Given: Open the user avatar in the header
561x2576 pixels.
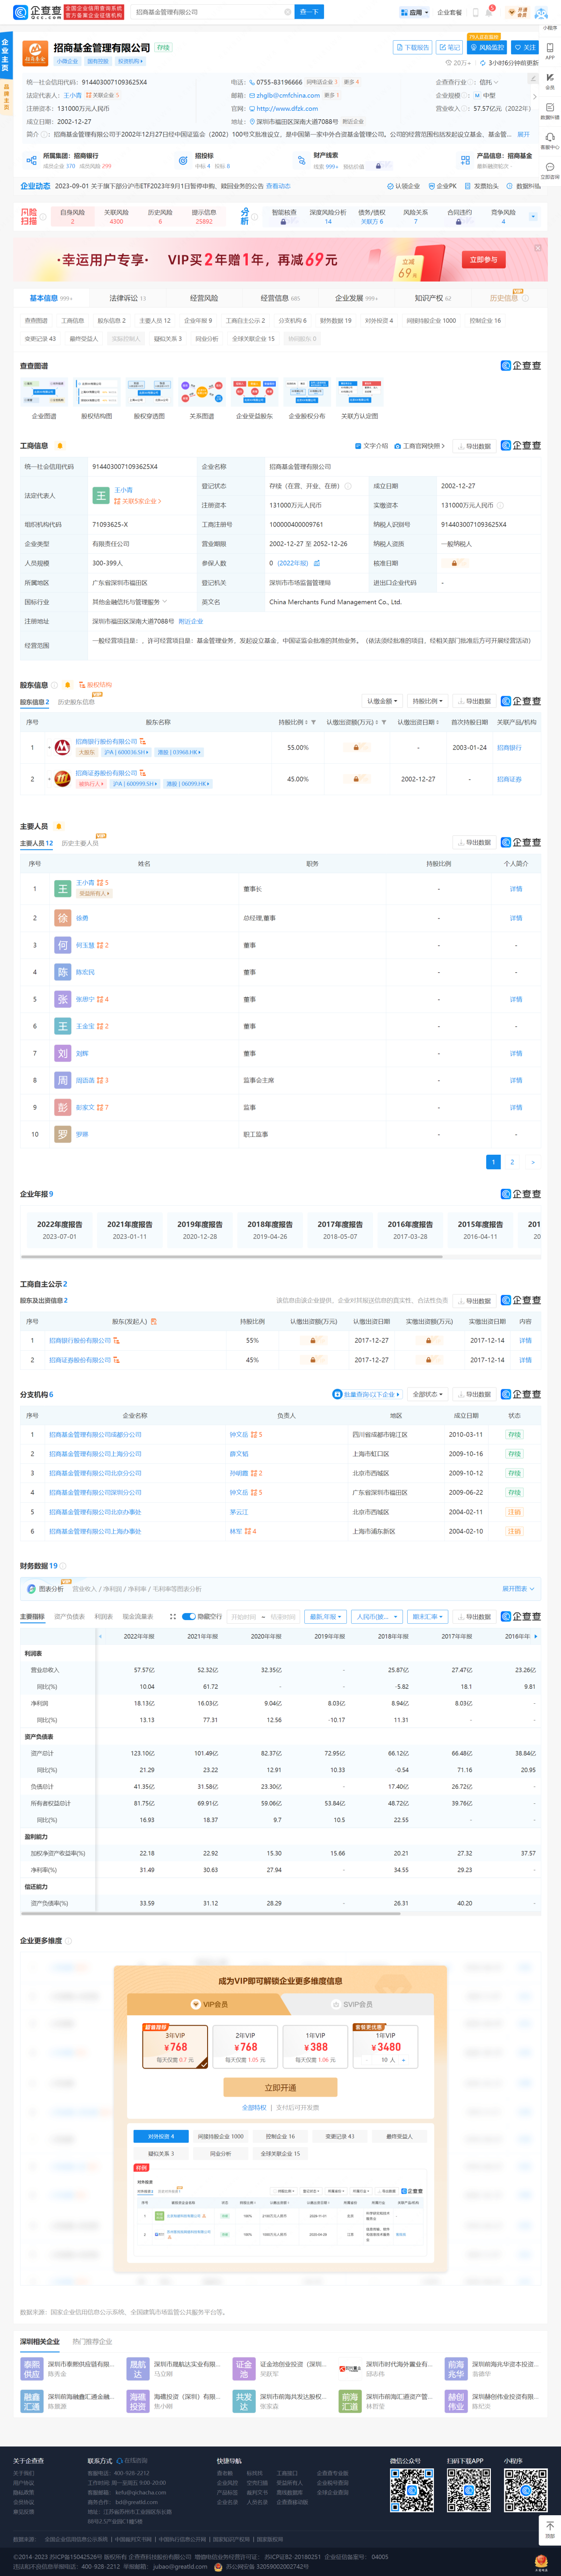Looking at the screenshot, I should click(x=541, y=13).
